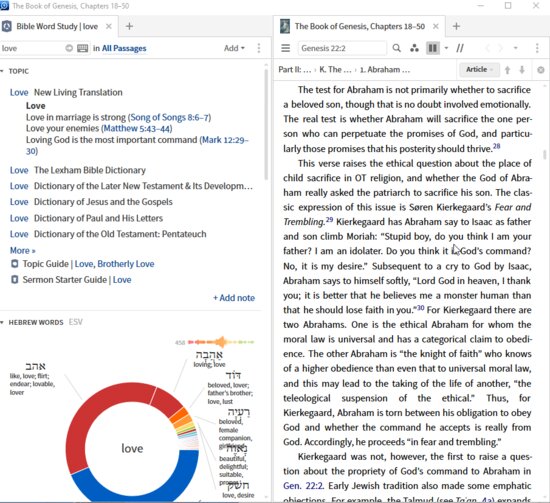
Task: Open Love in Dictionary of Later New Testament
Action: tap(19, 186)
